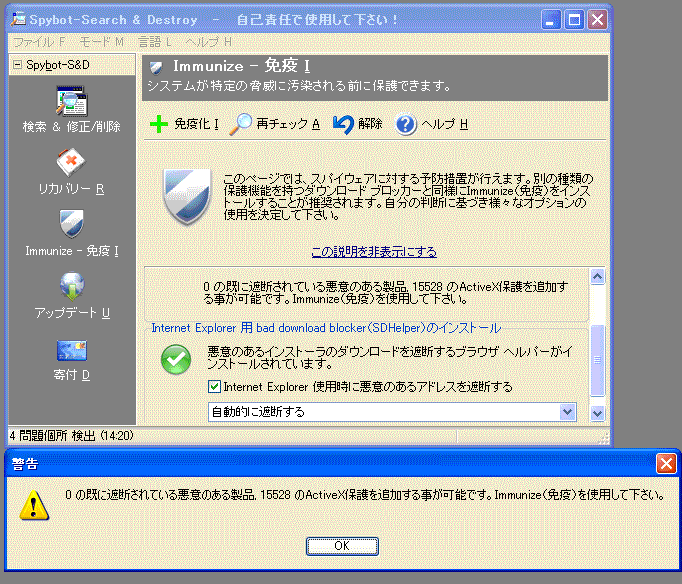The width and height of the screenshot is (682, 584).
Task: Collapse the Spybot-S&D tree expander
Action: coord(17,65)
